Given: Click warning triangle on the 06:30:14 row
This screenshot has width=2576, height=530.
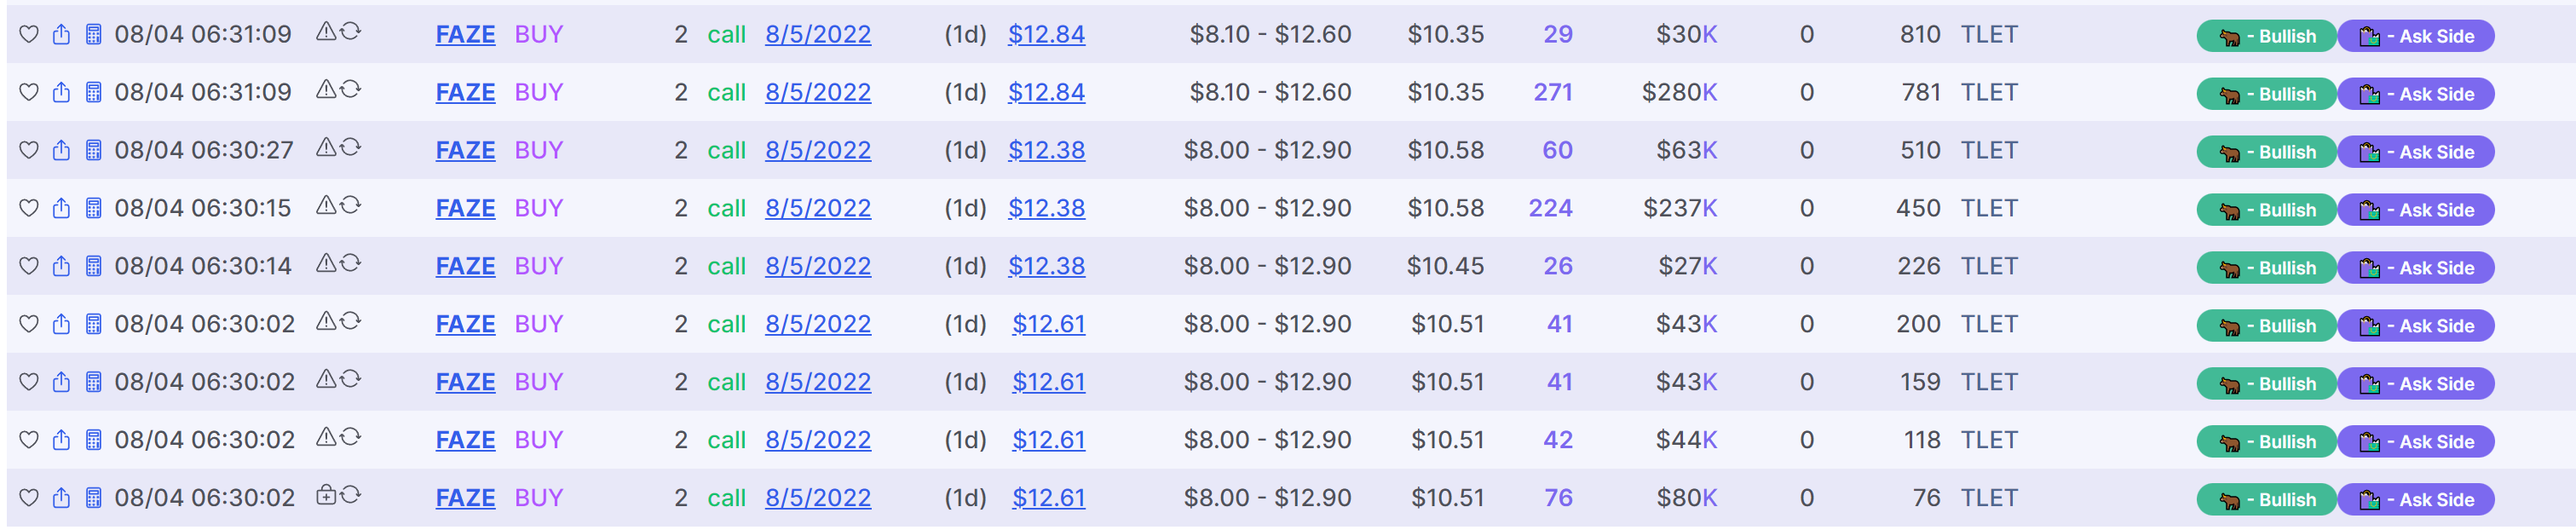Looking at the screenshot, I should tap(326, 263).
